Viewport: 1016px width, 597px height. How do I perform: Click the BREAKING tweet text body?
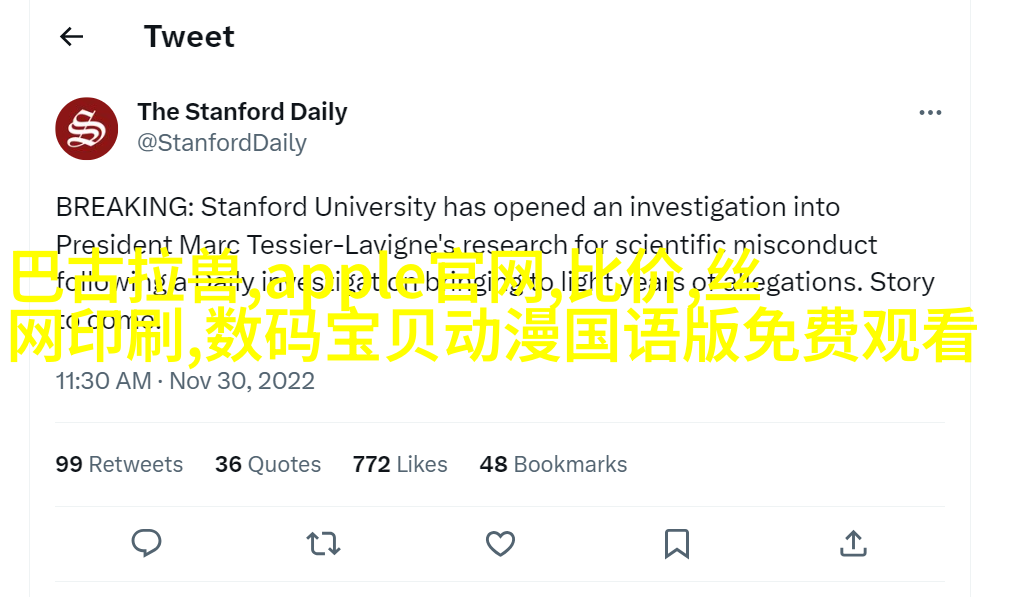[495, 263]
